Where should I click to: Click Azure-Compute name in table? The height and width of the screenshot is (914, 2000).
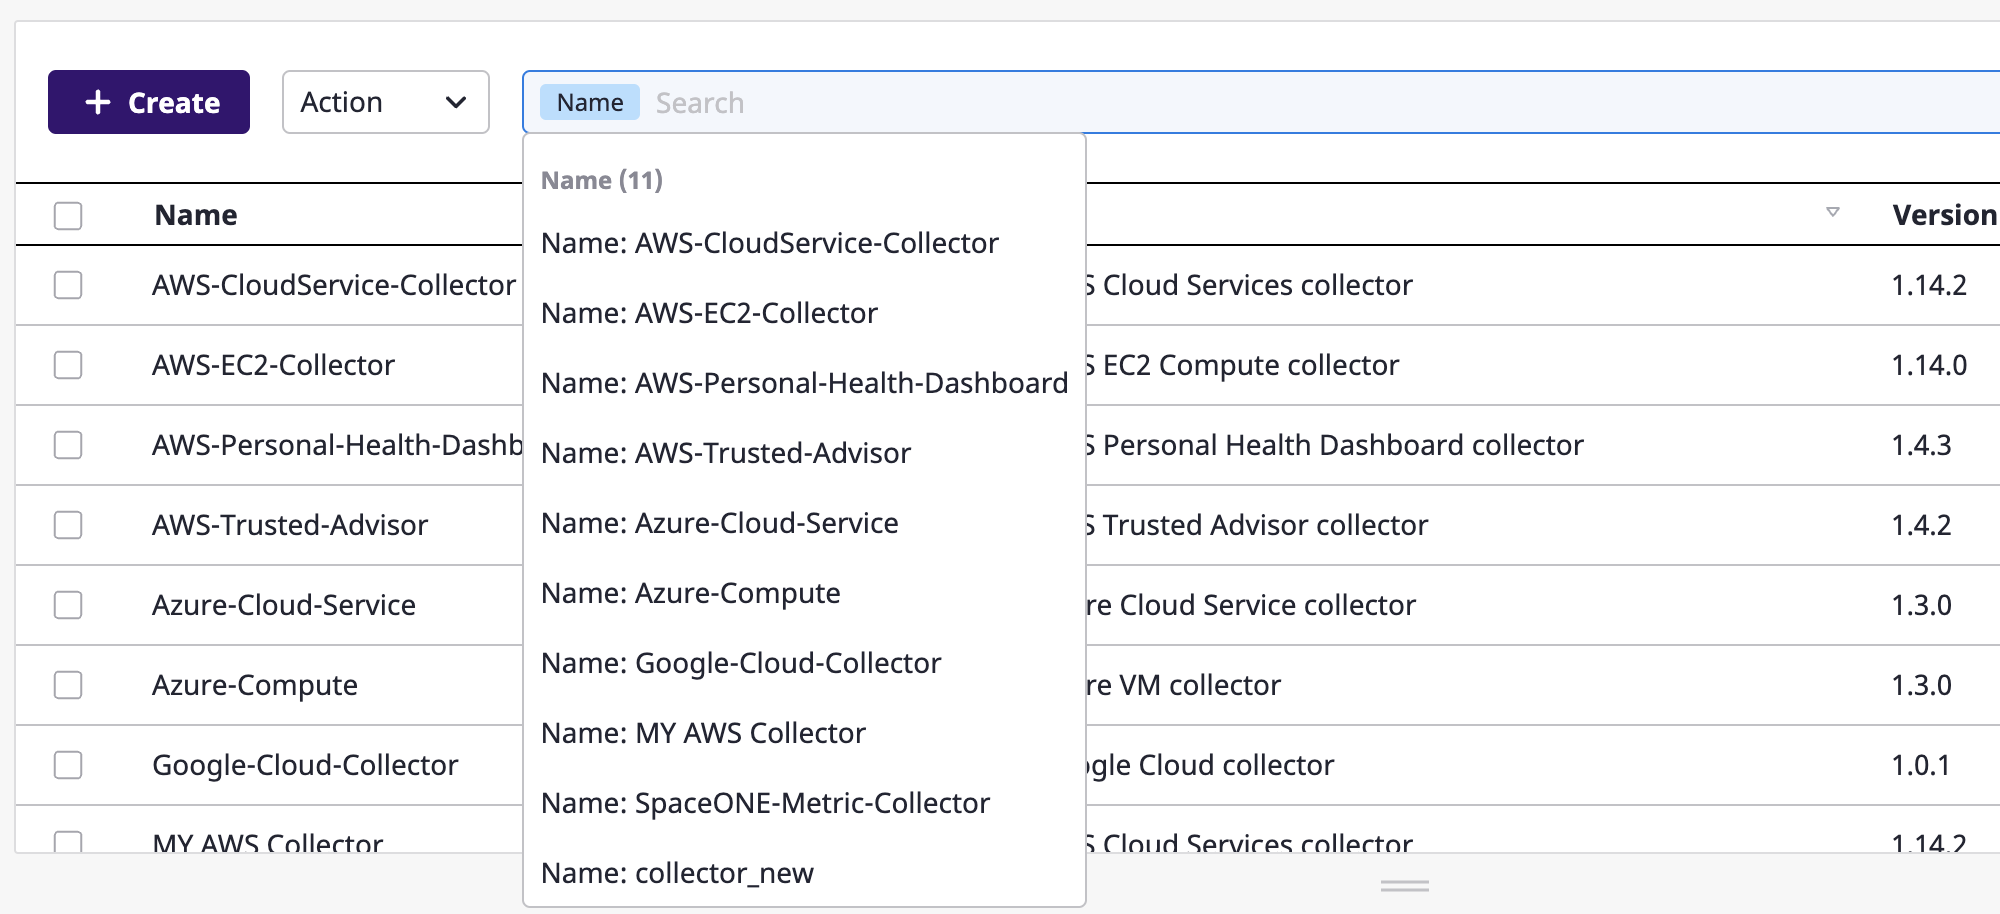[255, 685]
